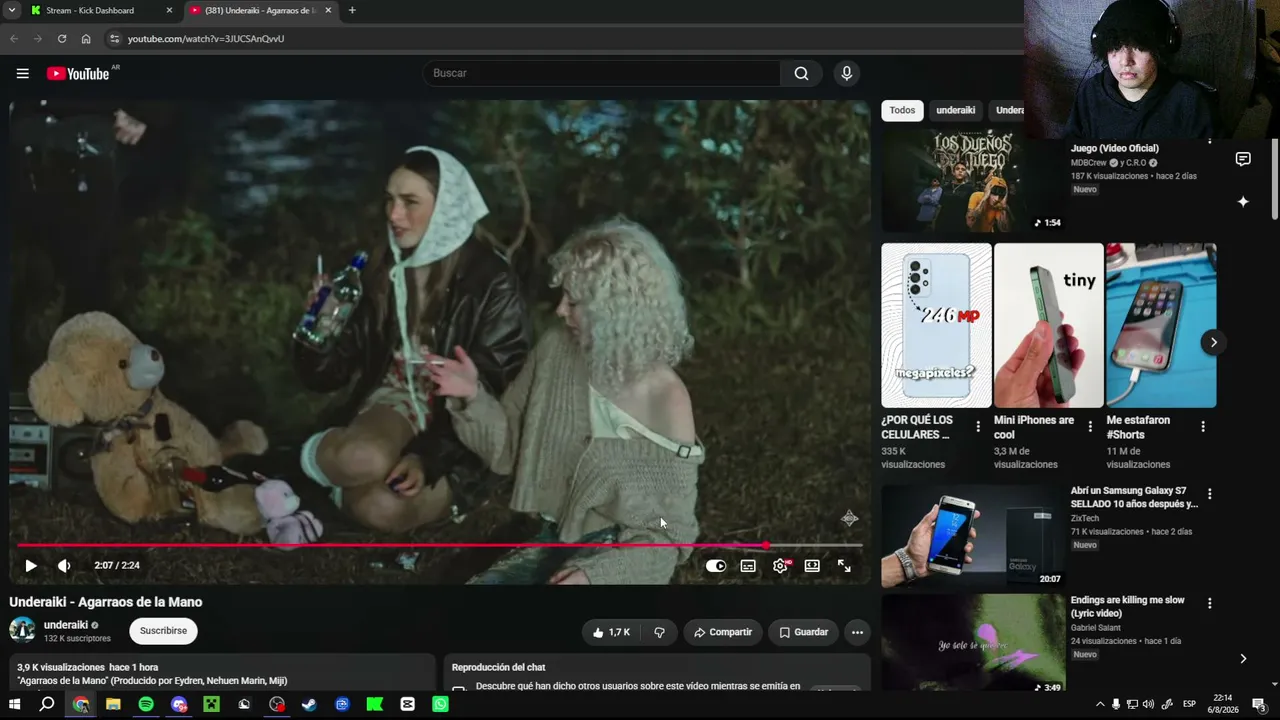Open File Explorer from the taskbar
1280x720 pixels.
coord(113,704)
